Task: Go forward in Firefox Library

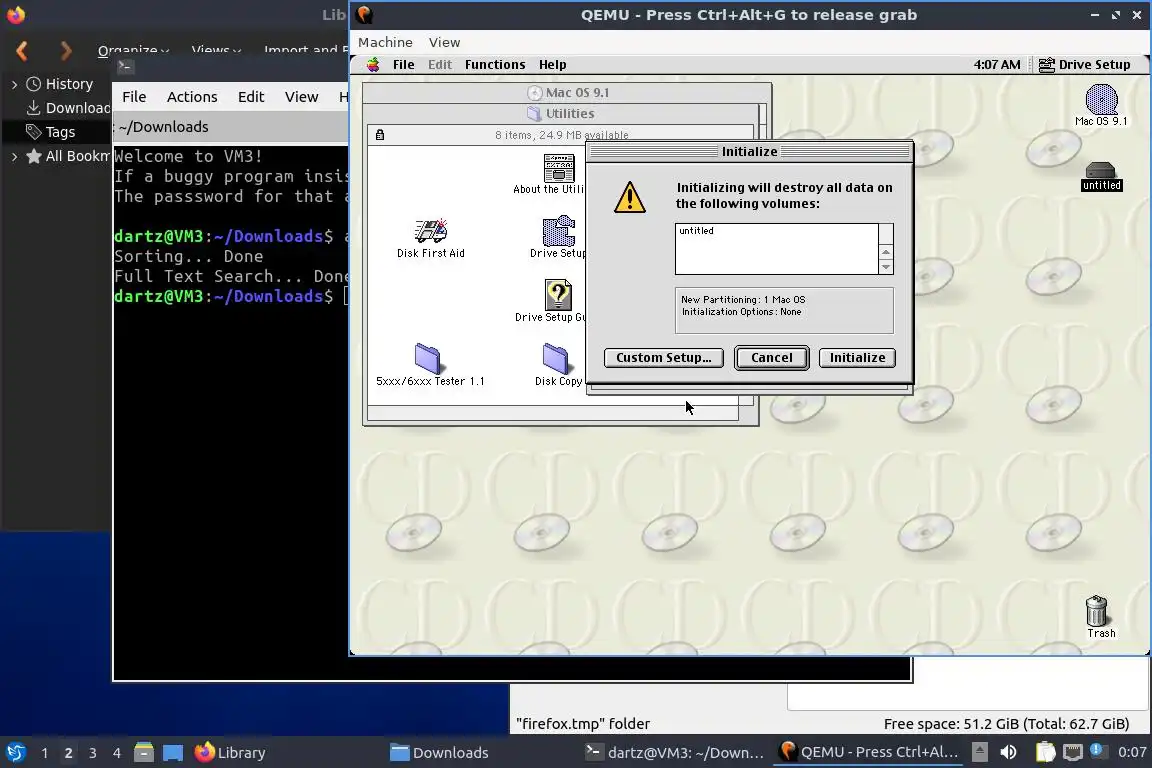Action: pyautogui.click(x=66, y=51)
